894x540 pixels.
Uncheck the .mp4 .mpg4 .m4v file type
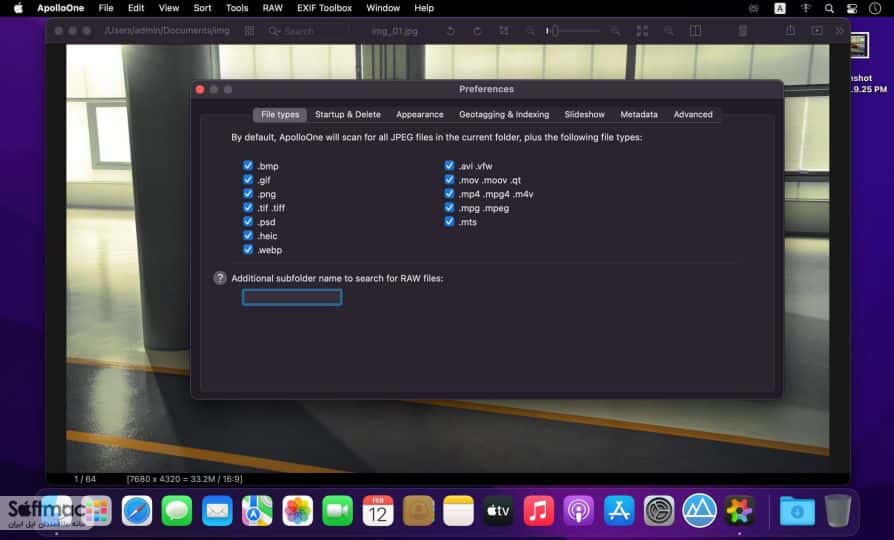tap(449, 193)
